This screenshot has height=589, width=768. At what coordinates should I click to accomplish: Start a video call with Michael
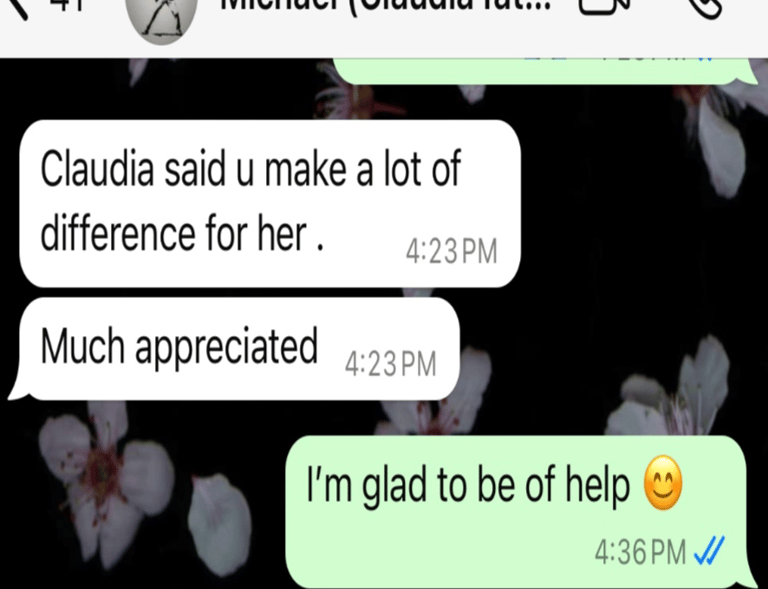point(603,6)
